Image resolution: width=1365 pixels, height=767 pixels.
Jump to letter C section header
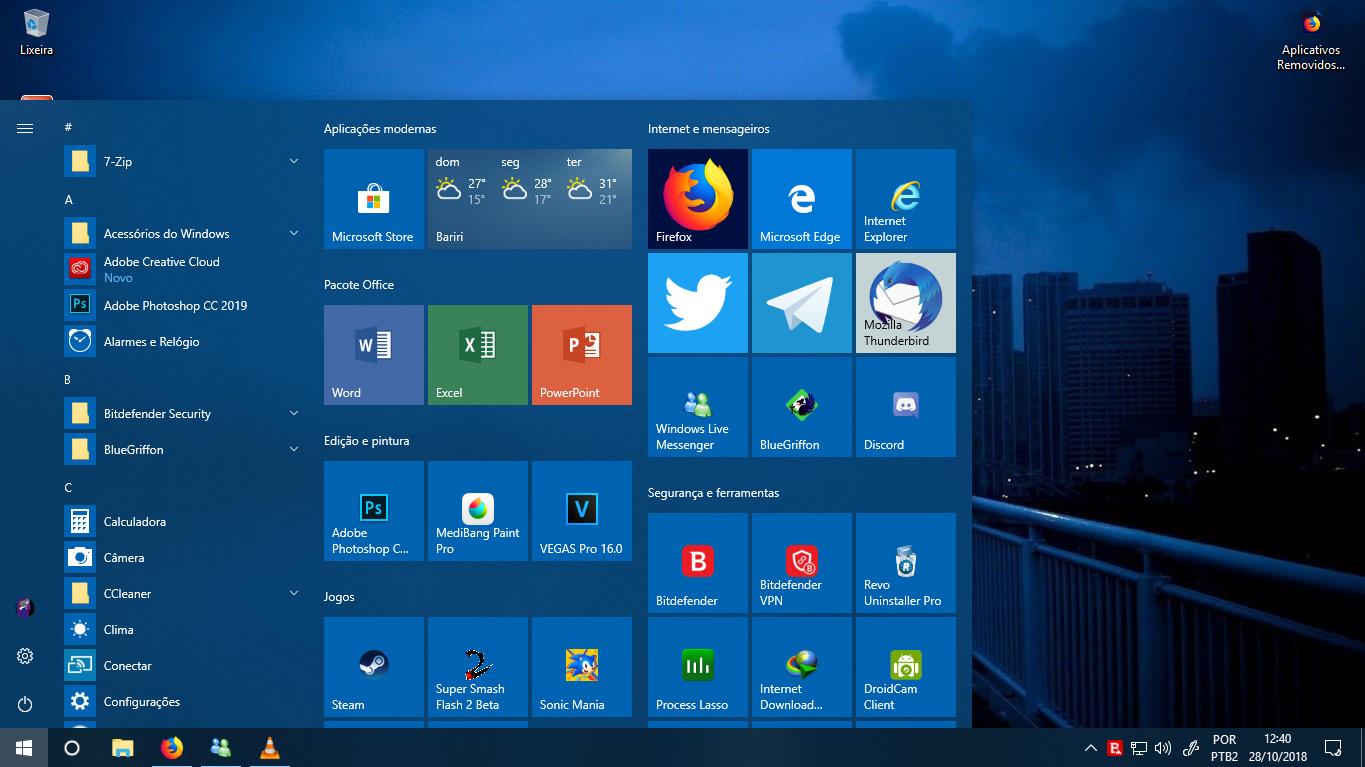68,487
